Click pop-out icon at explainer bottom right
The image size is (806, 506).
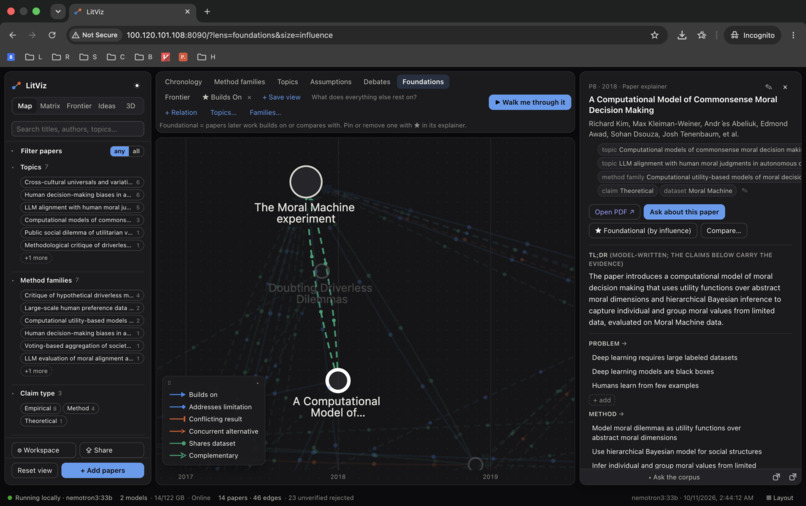click(793, 477)
